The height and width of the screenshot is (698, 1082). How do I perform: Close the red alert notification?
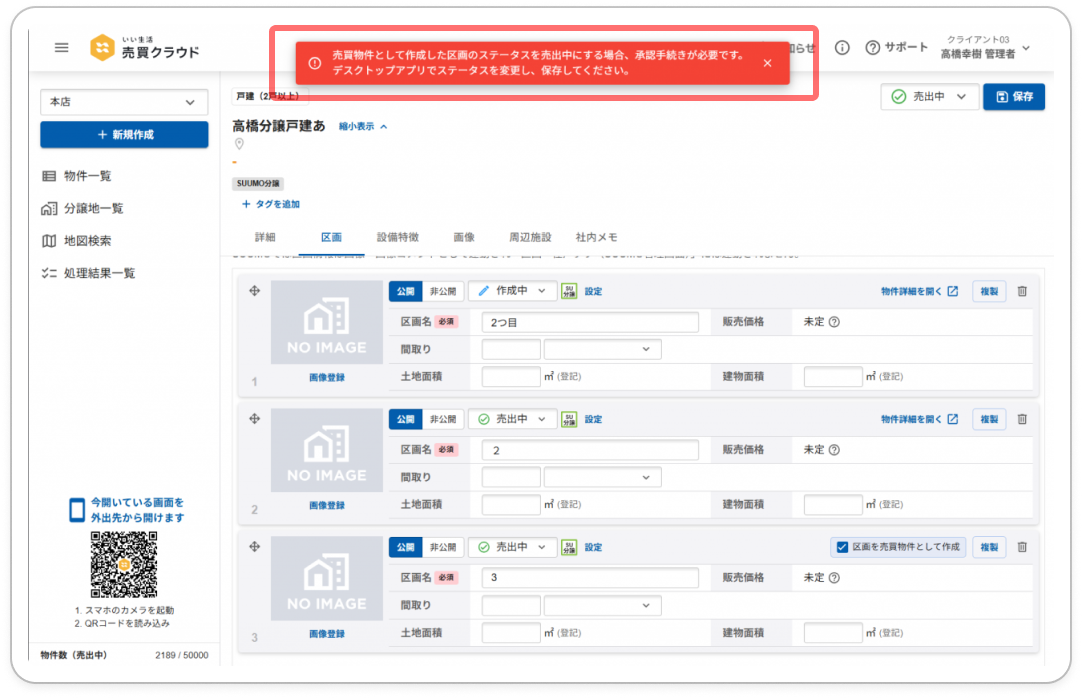tap(767, 63)
